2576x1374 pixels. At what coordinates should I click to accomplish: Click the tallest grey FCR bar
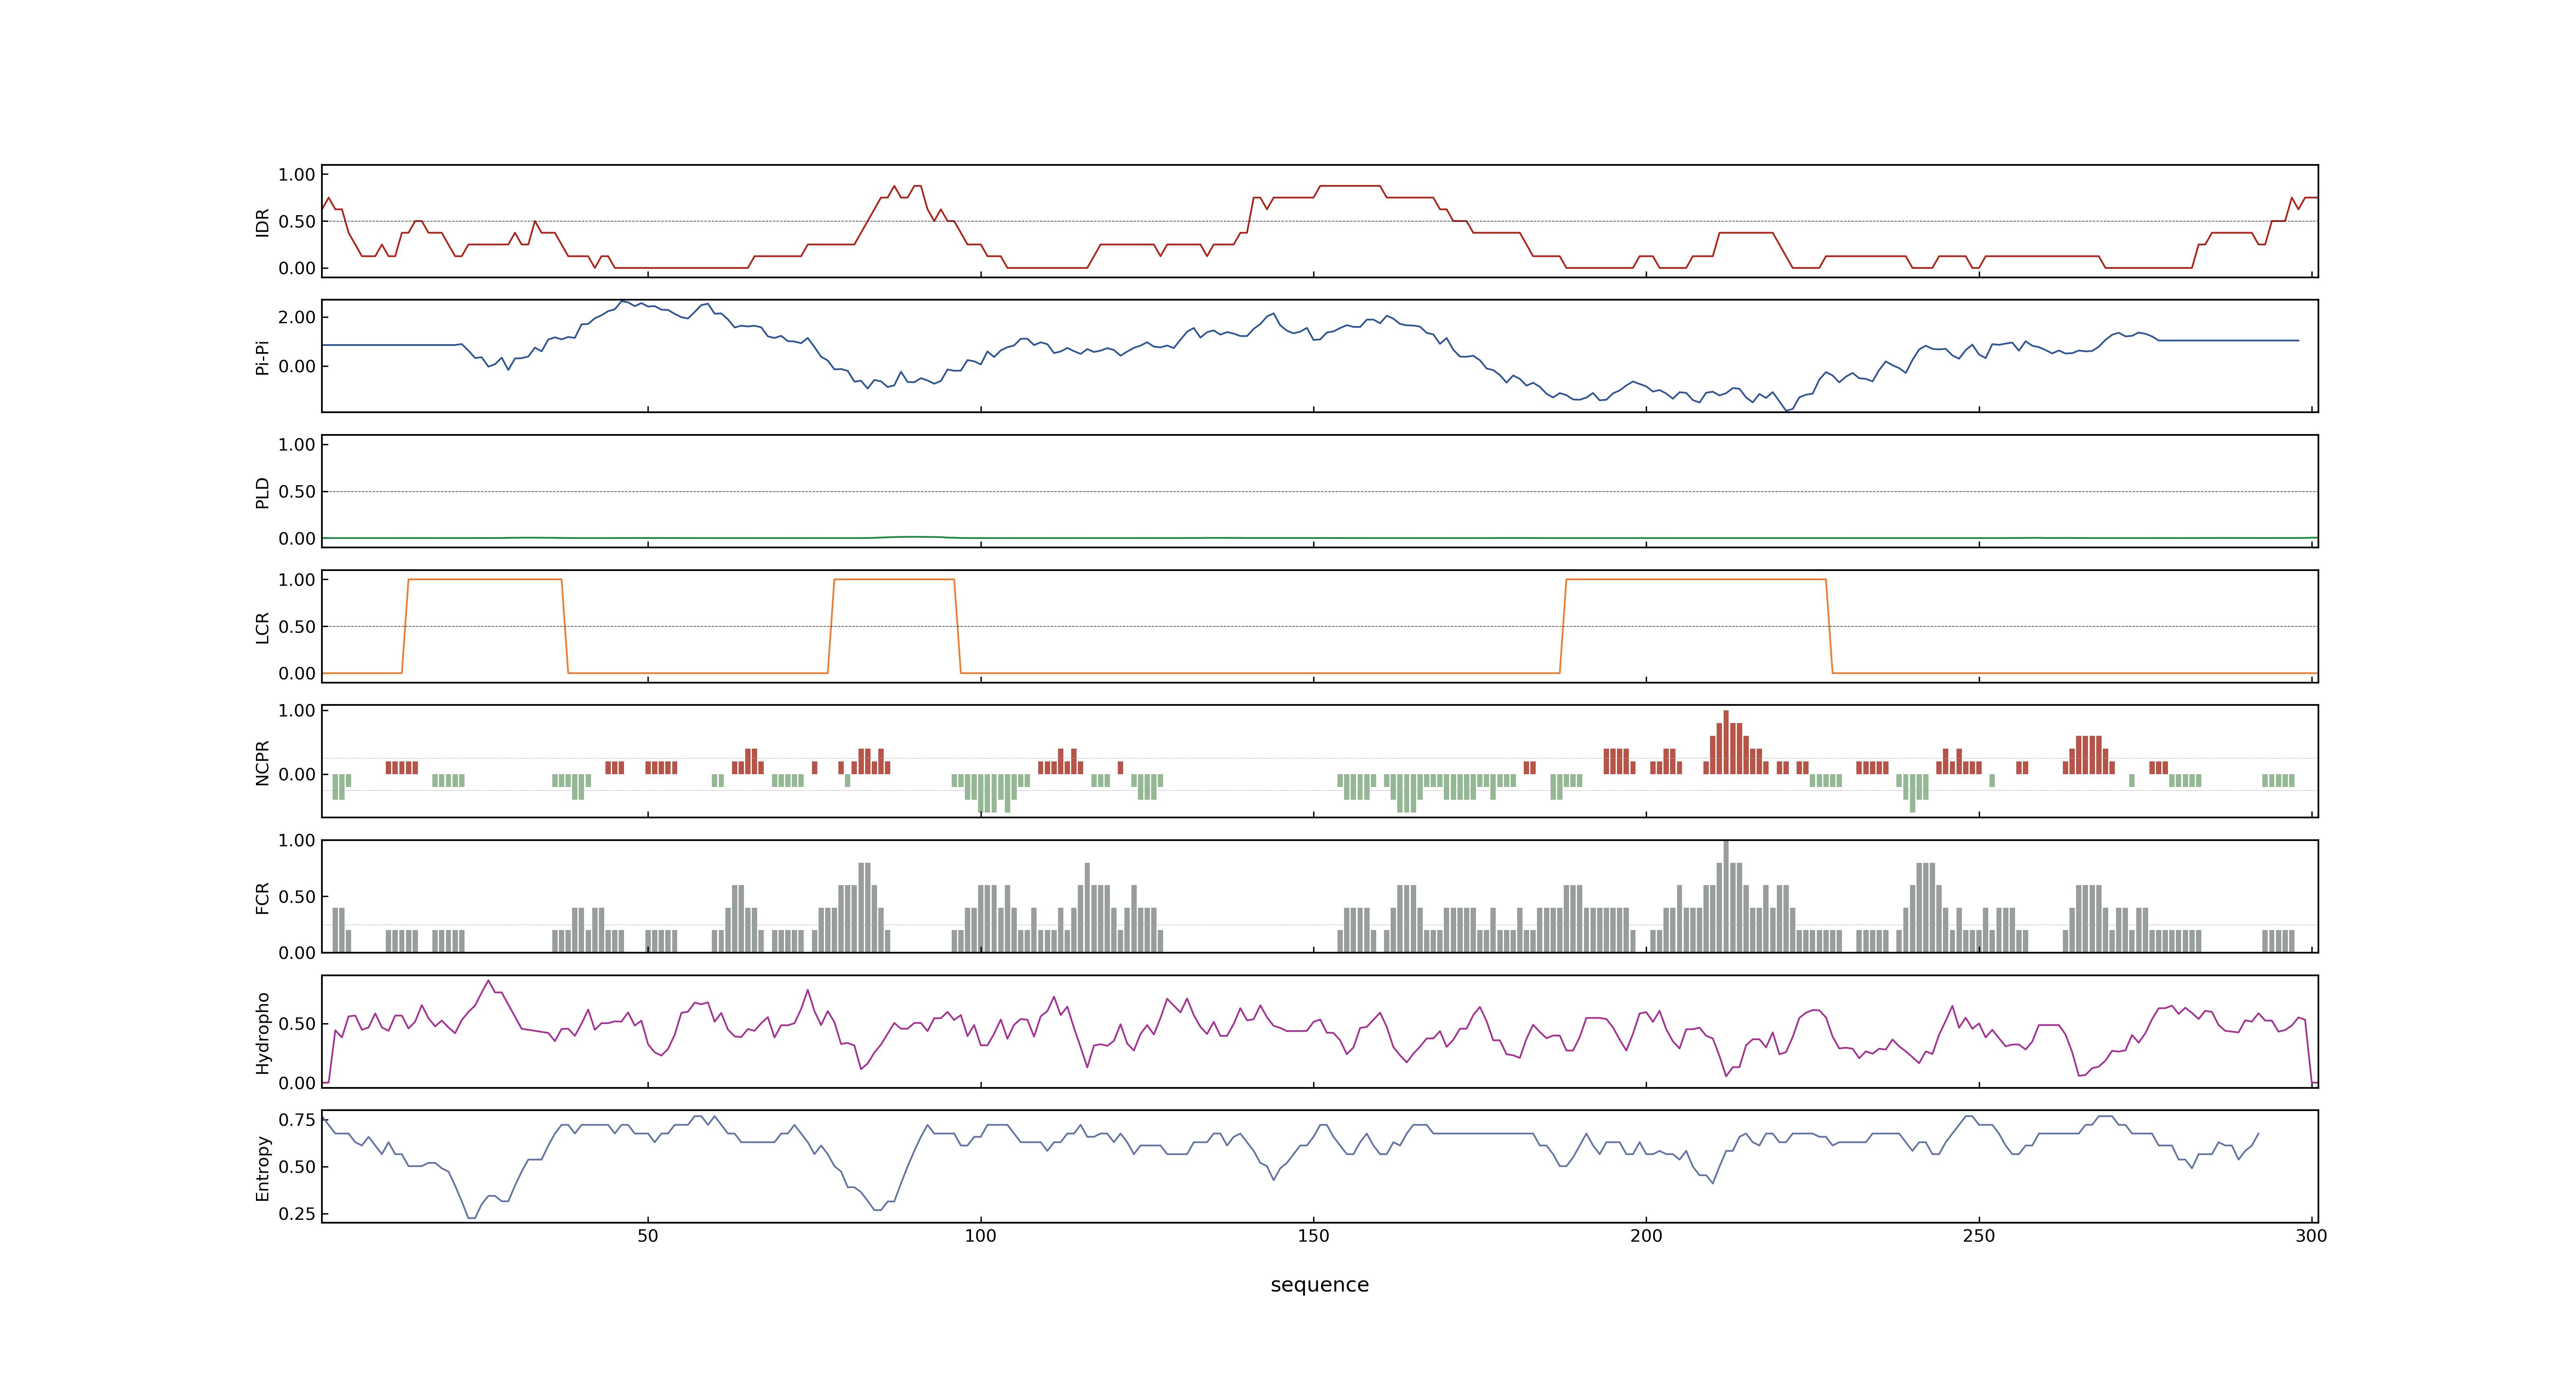click(x=1726, y=896)
